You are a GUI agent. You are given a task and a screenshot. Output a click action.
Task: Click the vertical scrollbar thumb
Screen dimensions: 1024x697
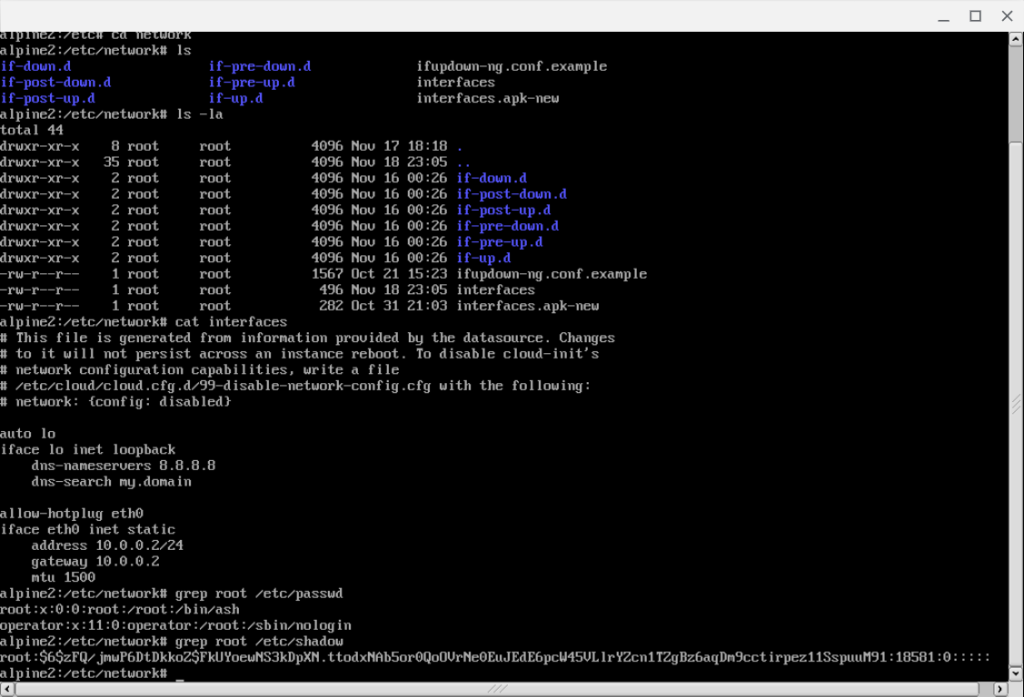[x=1016, y=93]
